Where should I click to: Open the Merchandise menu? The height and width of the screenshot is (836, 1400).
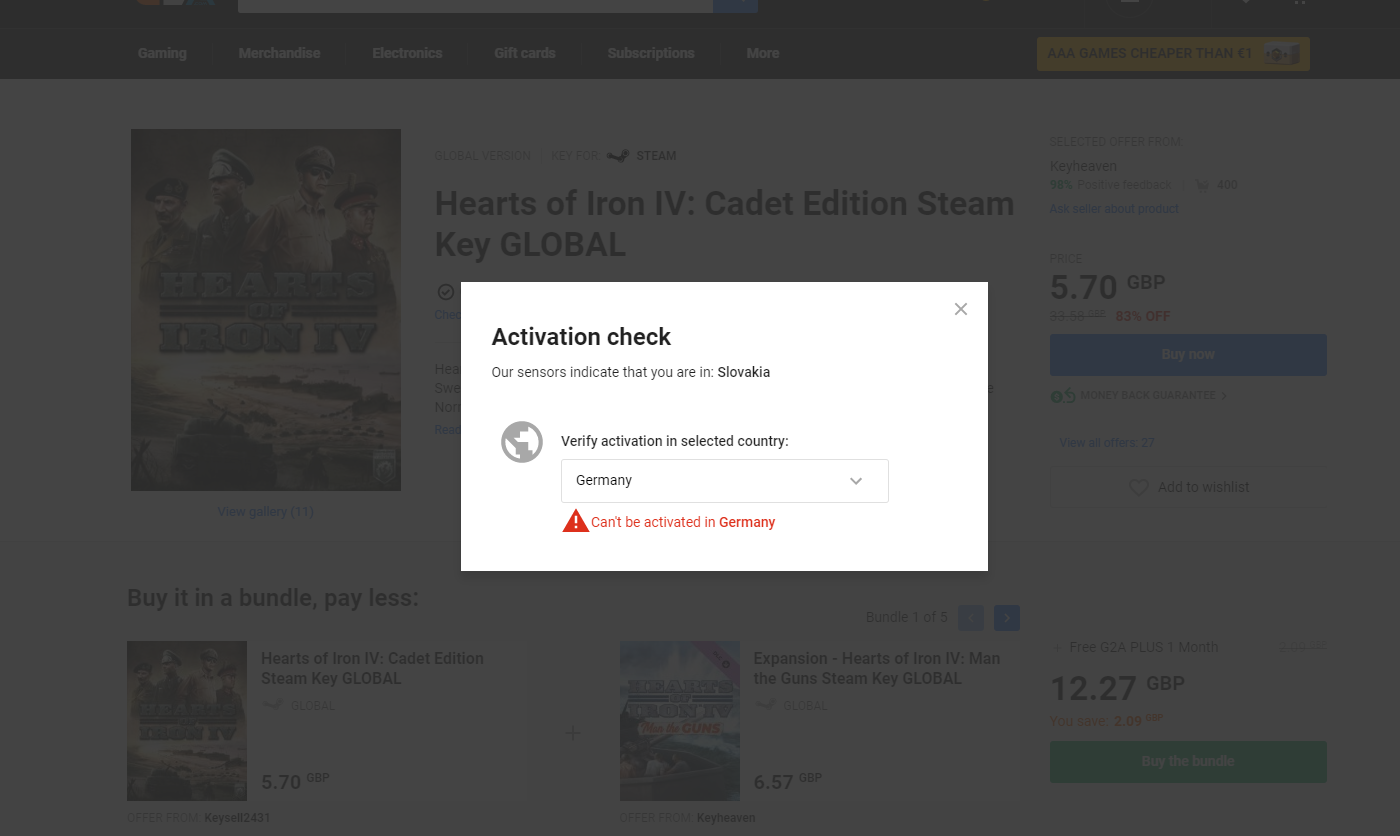pos(279,53)
